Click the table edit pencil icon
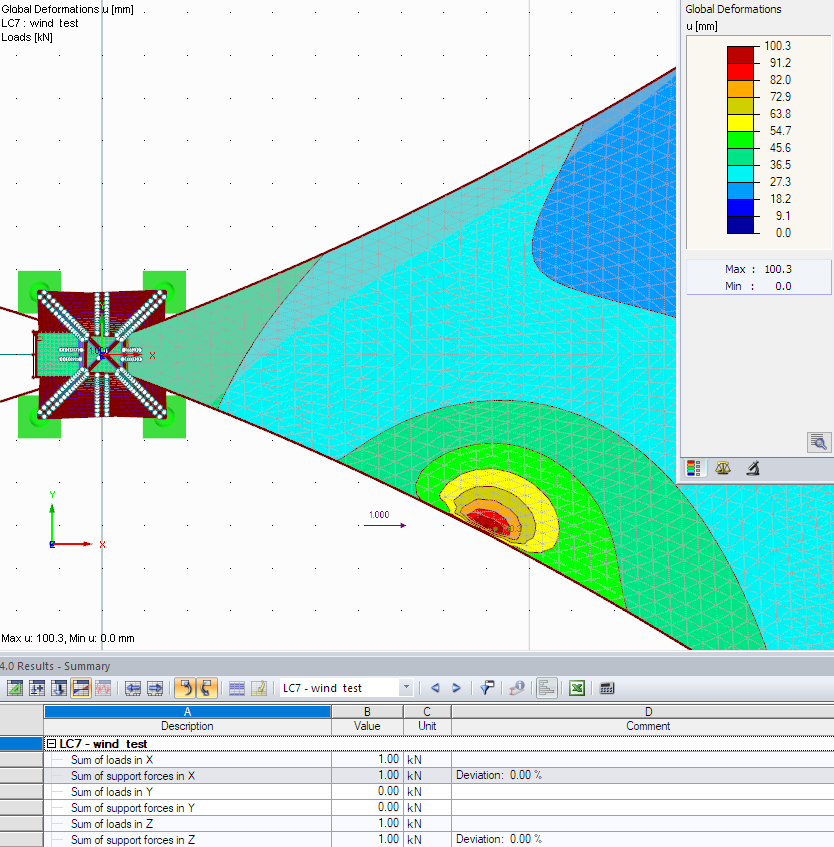The image size is (834, 847). 259,688
